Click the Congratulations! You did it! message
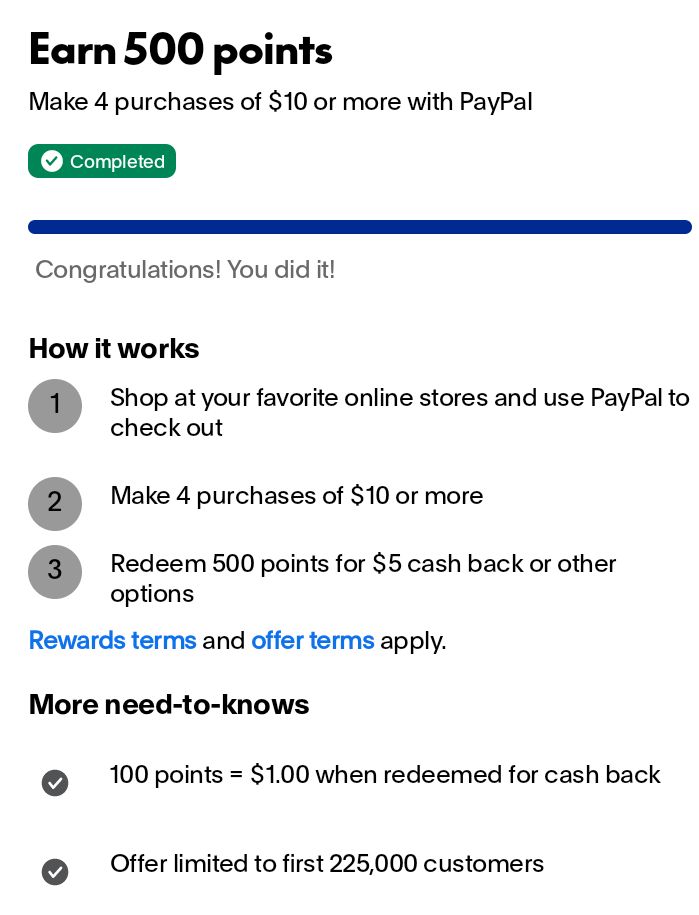 [x=185, y=270]
